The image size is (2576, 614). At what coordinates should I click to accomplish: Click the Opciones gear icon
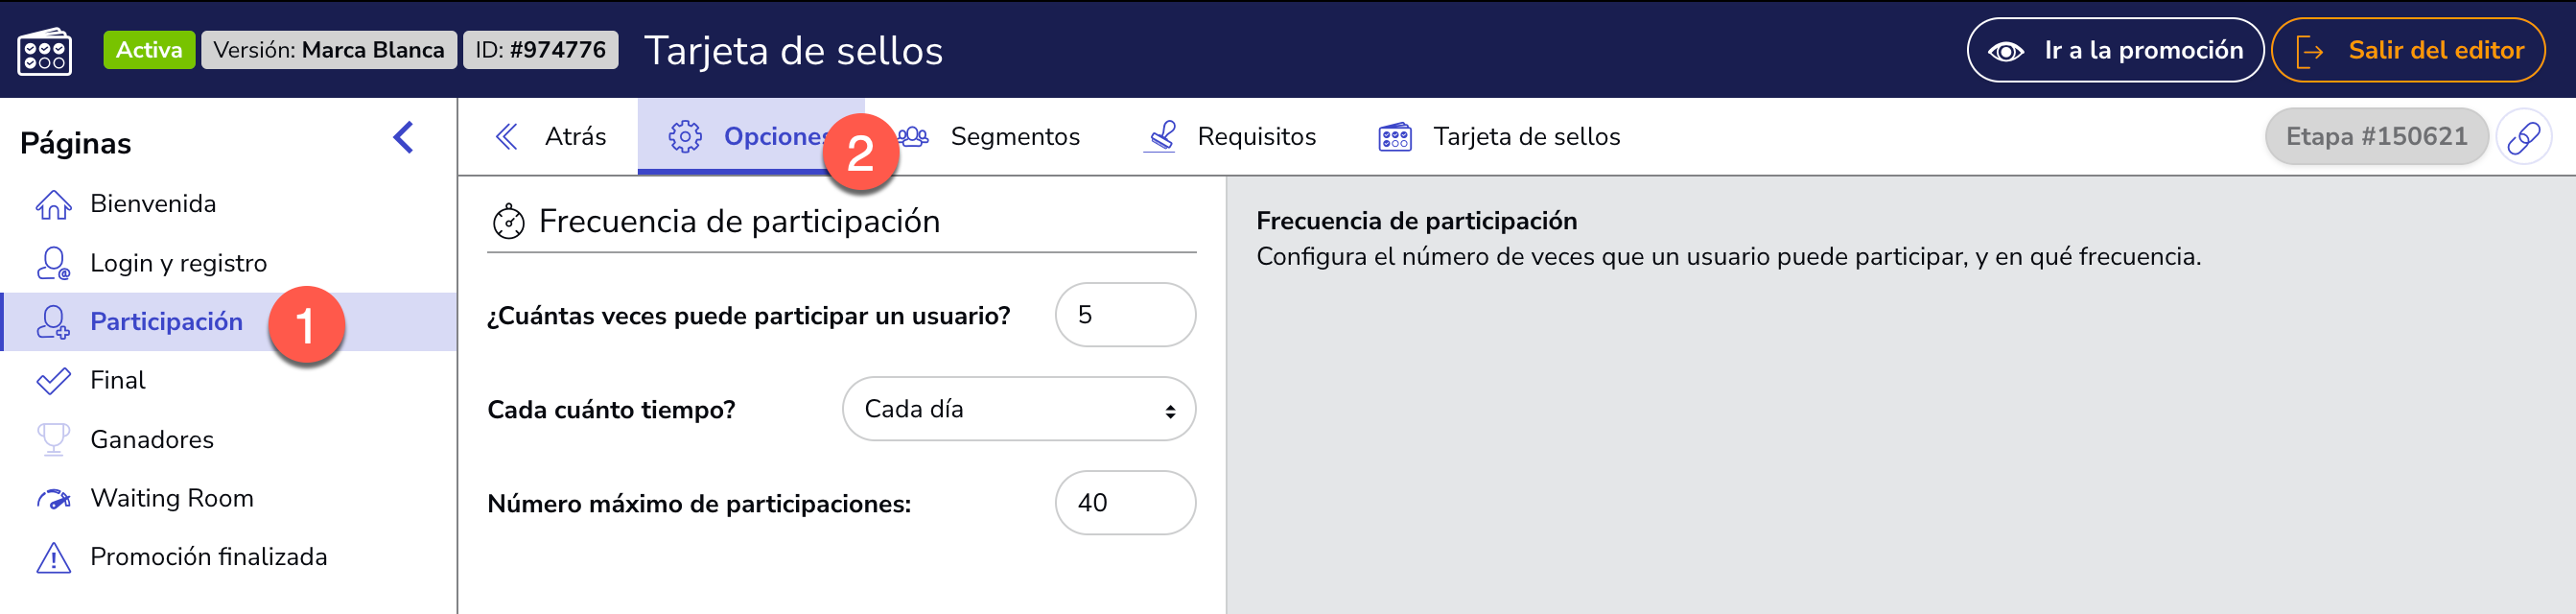pyautogui.click(x=685, y=137)
